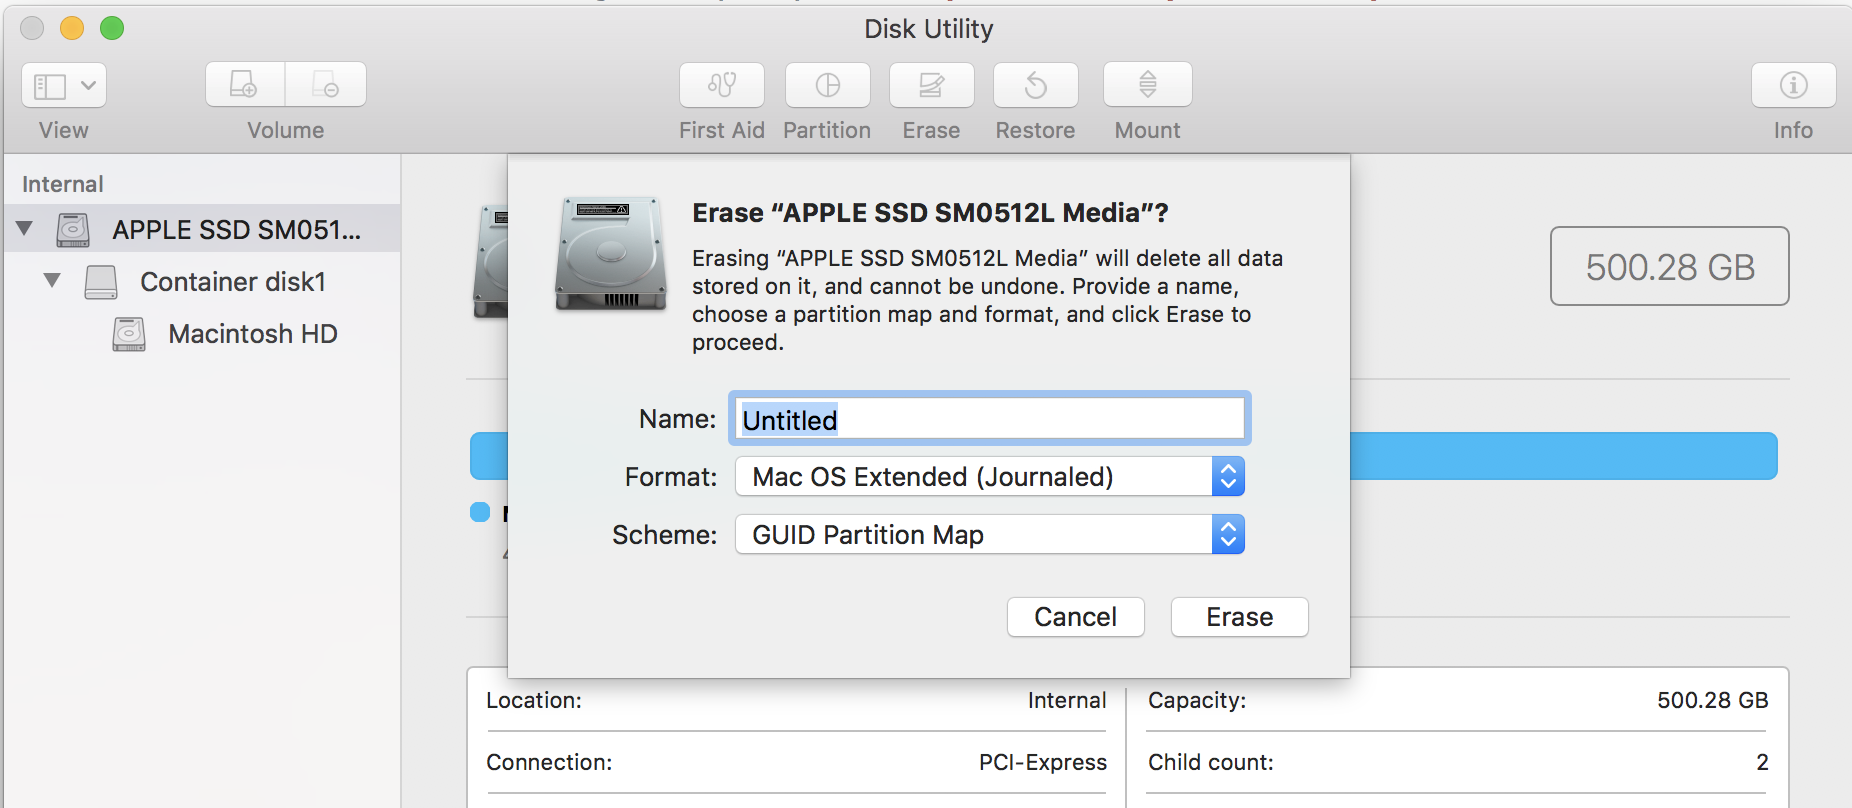Click the Restore toolbar icon
Screen dimensions: 1852x808
[x=1036, y=85]
